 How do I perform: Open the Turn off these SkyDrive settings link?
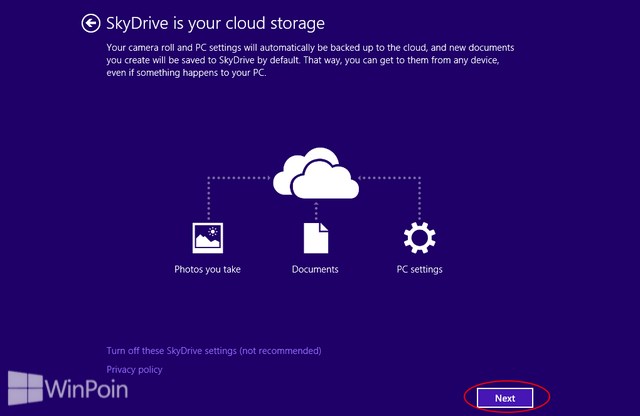coord(214,351)
